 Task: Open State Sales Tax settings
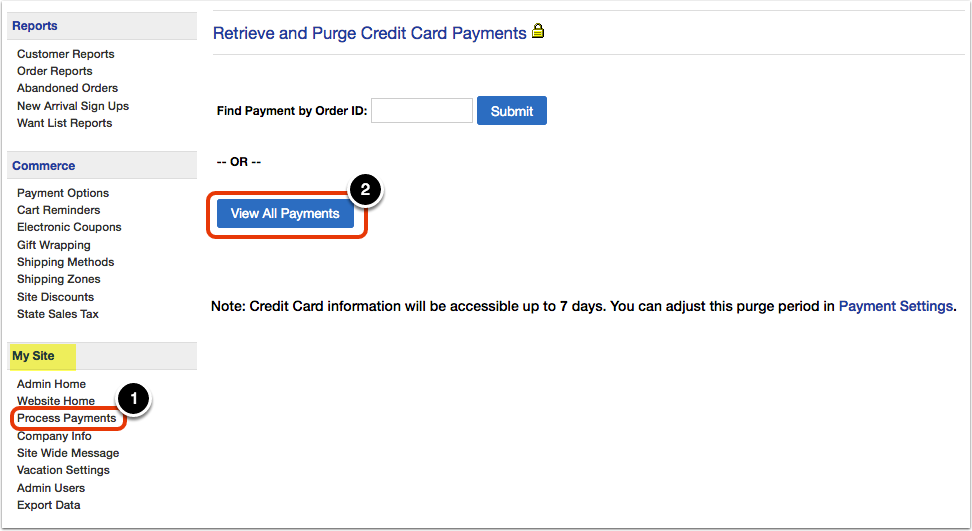coord(58,314)
